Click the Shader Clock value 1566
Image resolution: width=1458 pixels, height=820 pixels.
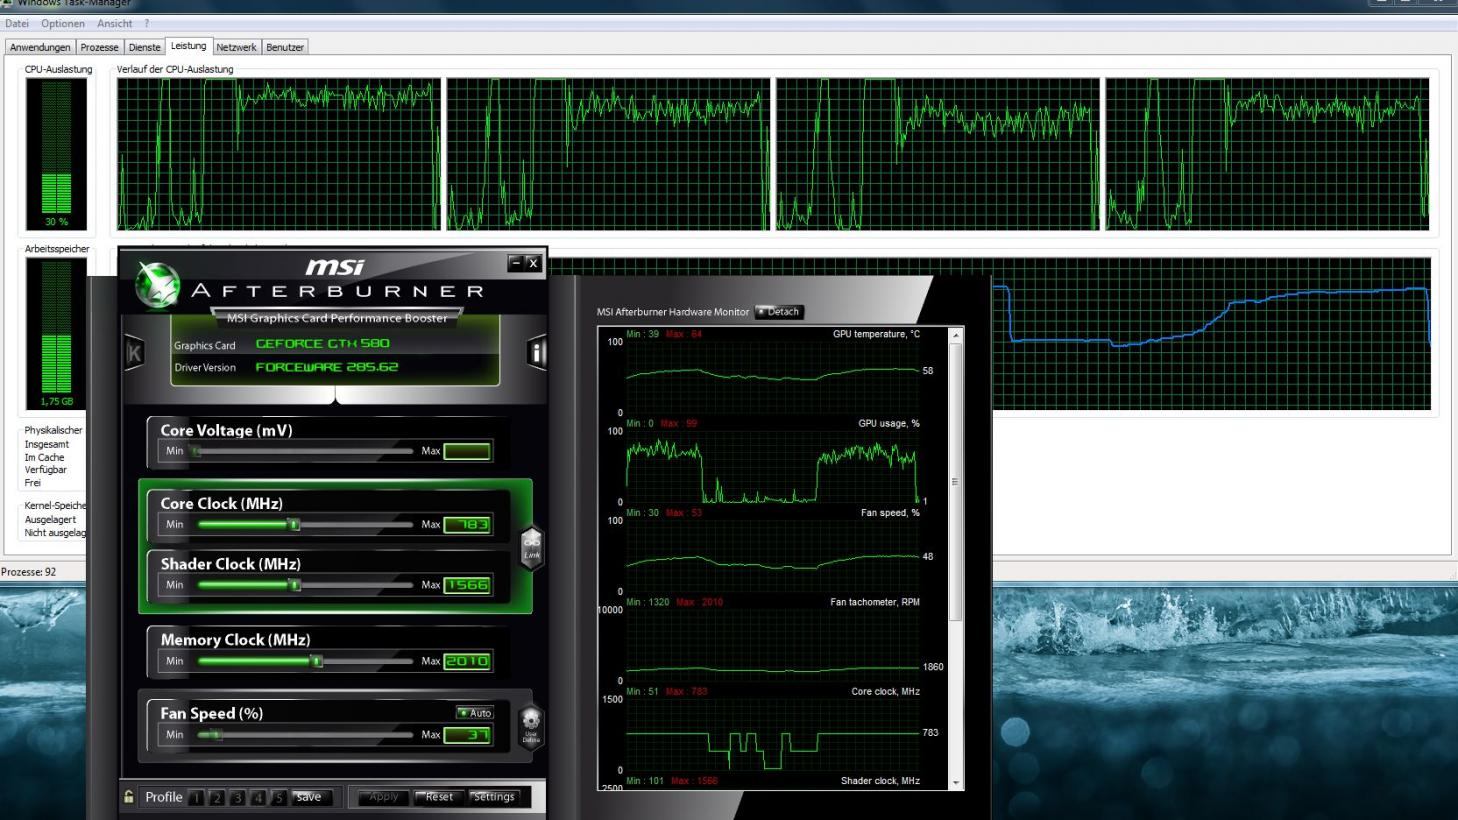[x=467, y=585]
